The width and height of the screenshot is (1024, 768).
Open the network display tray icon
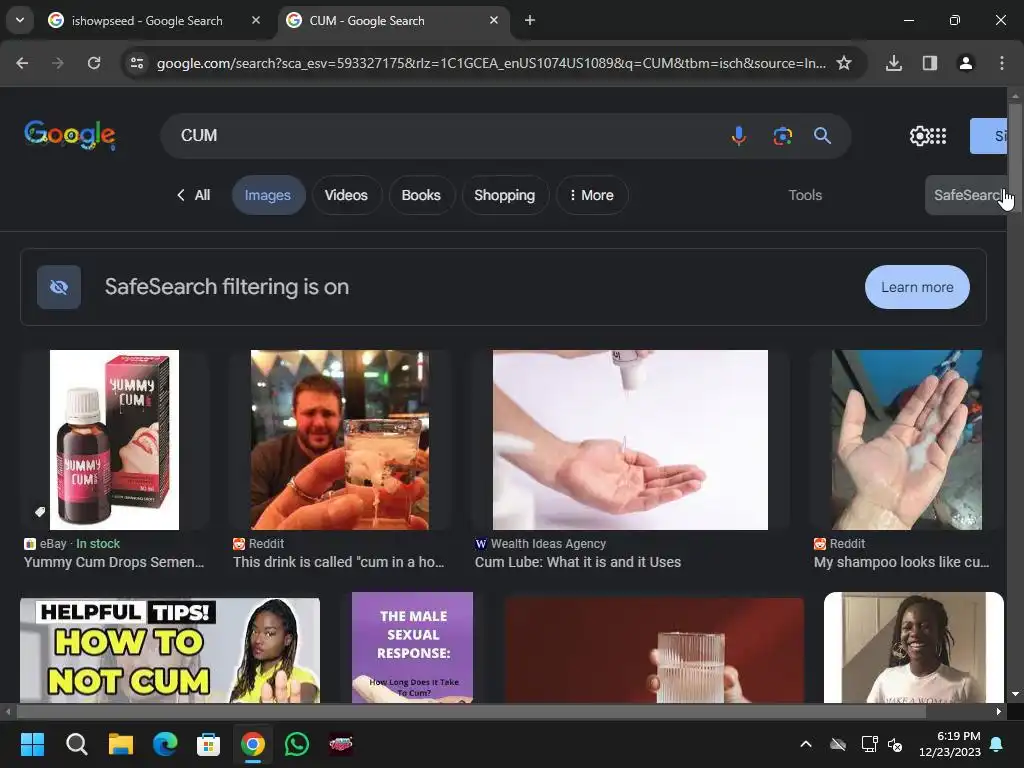pos(869,744)
